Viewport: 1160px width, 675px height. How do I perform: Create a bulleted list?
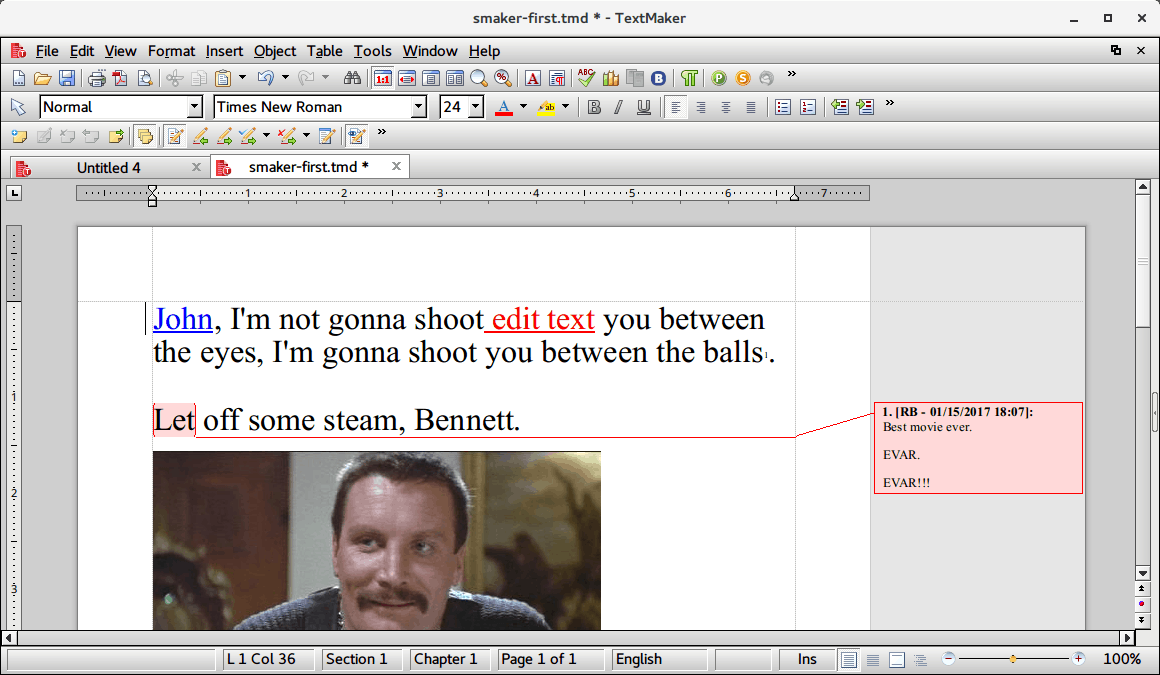(x=783, y=107)
